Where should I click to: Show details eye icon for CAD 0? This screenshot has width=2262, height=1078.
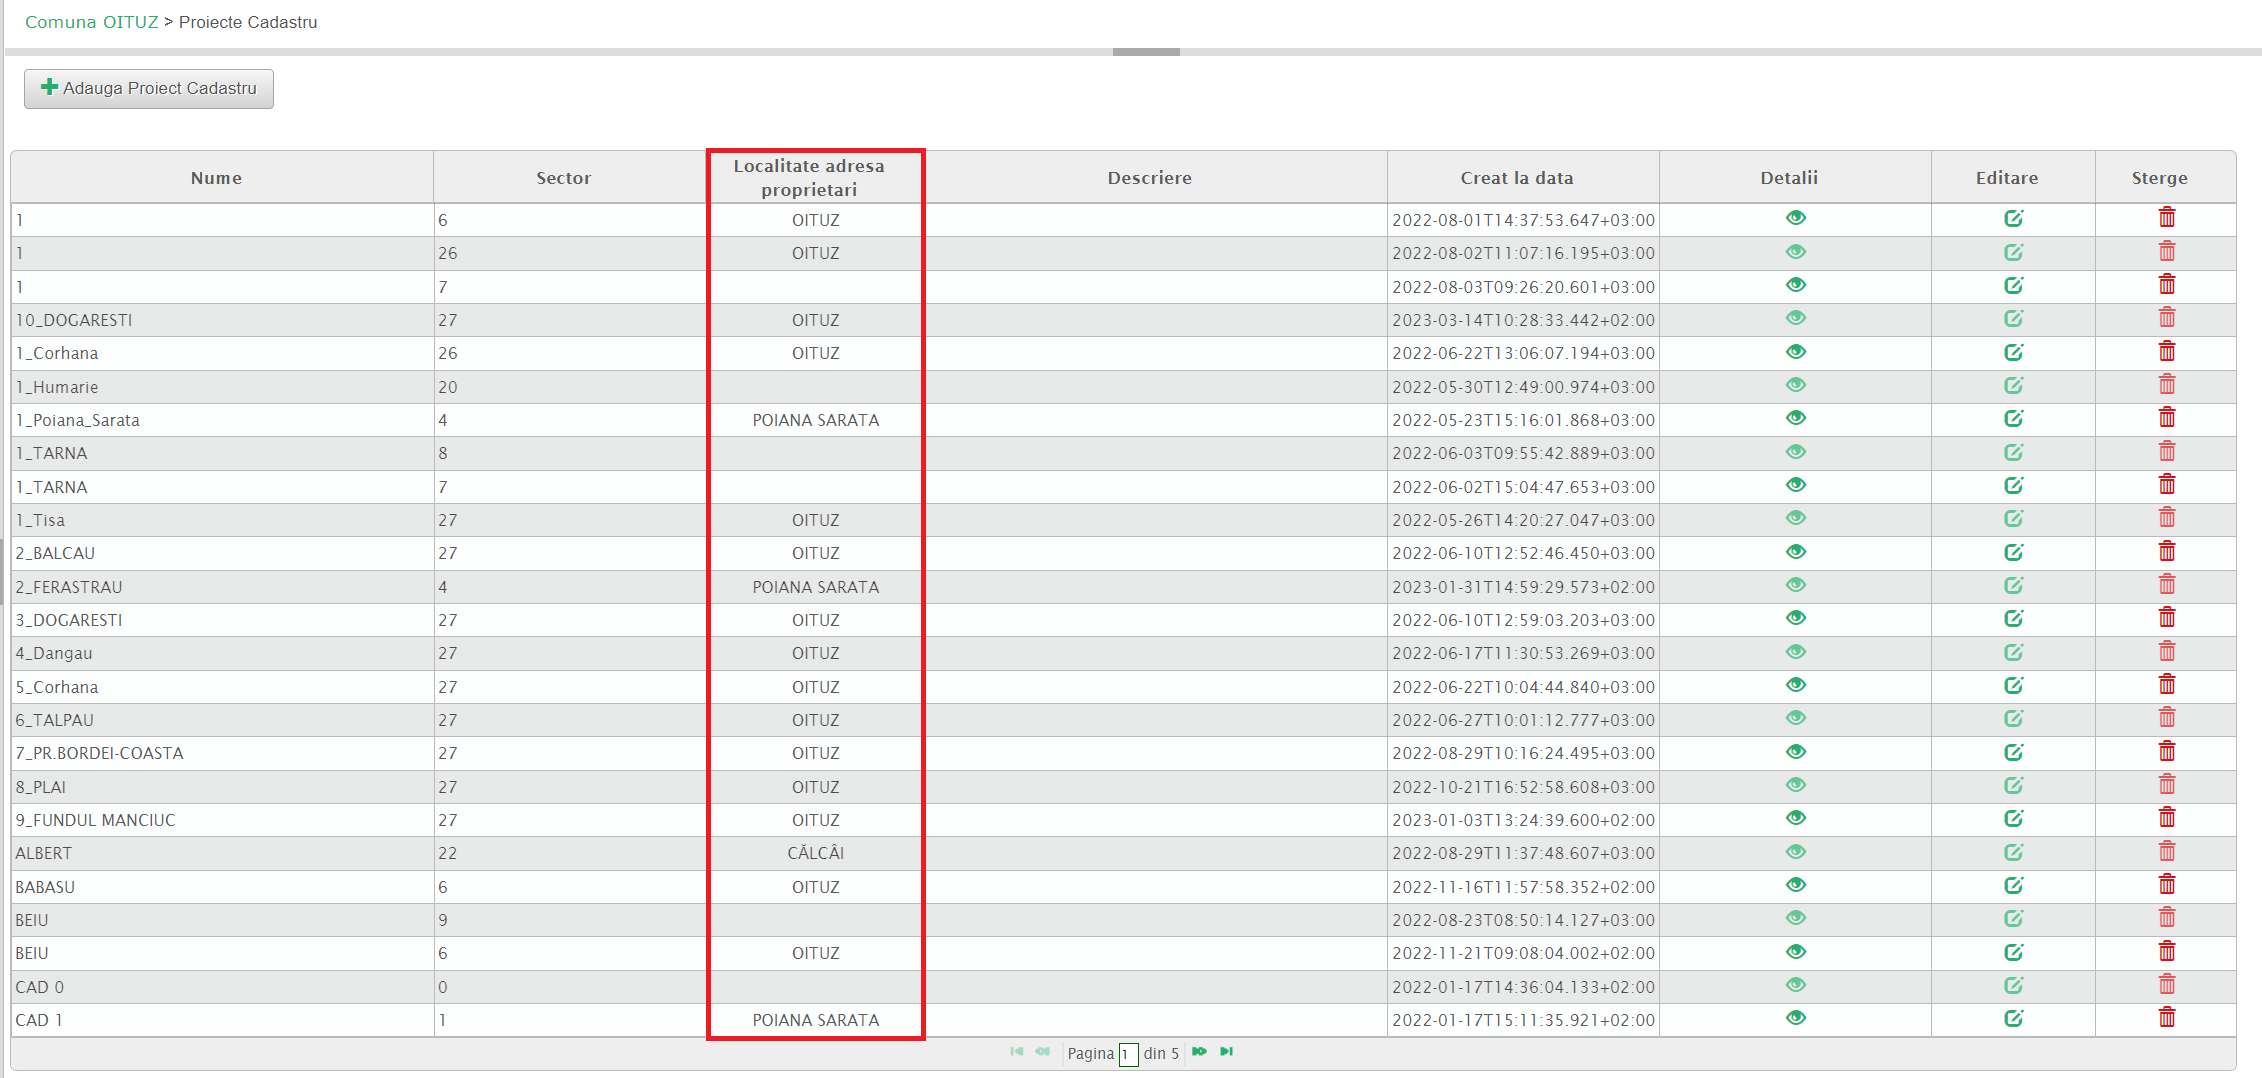[x=1795, y=985]
